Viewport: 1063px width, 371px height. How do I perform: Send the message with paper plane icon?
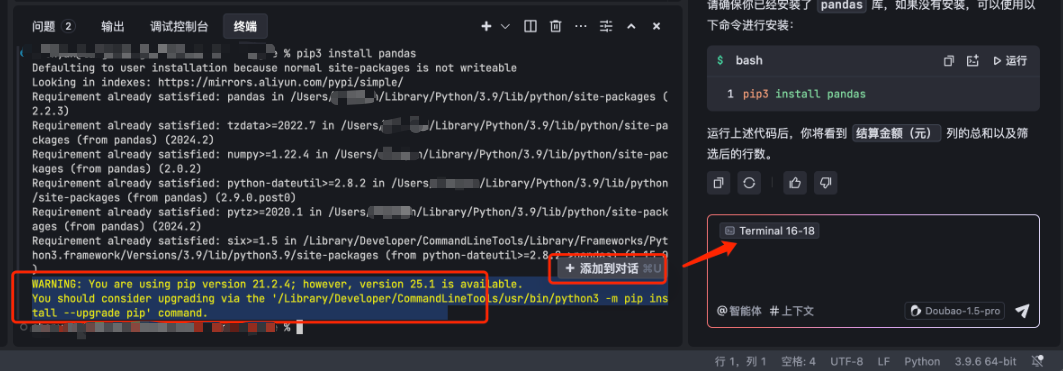pos(1022,311)
